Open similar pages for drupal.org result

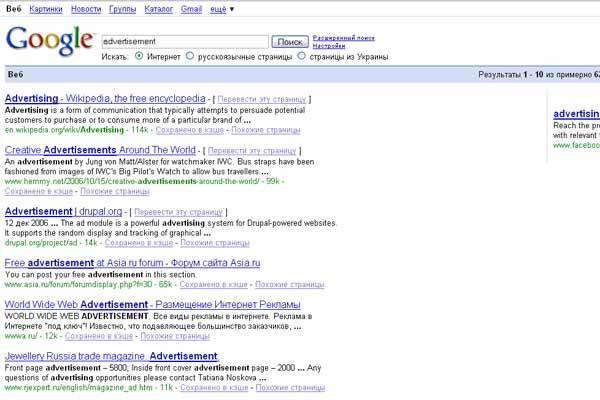pos(215,243)
